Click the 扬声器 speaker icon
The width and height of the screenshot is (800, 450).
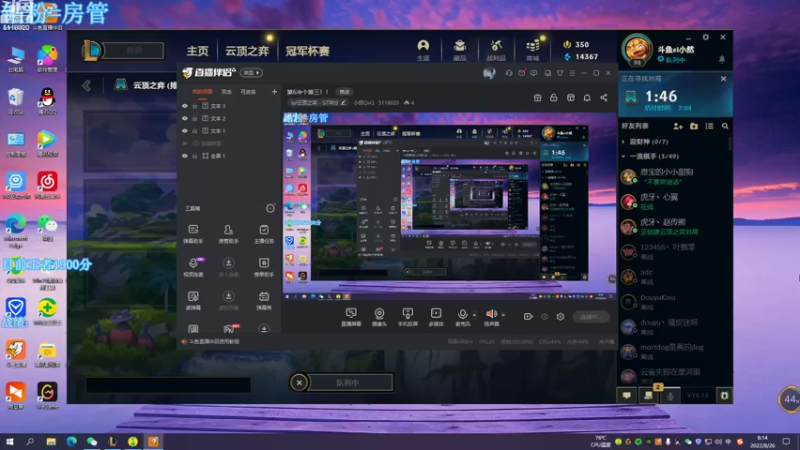tap(491, 314)
